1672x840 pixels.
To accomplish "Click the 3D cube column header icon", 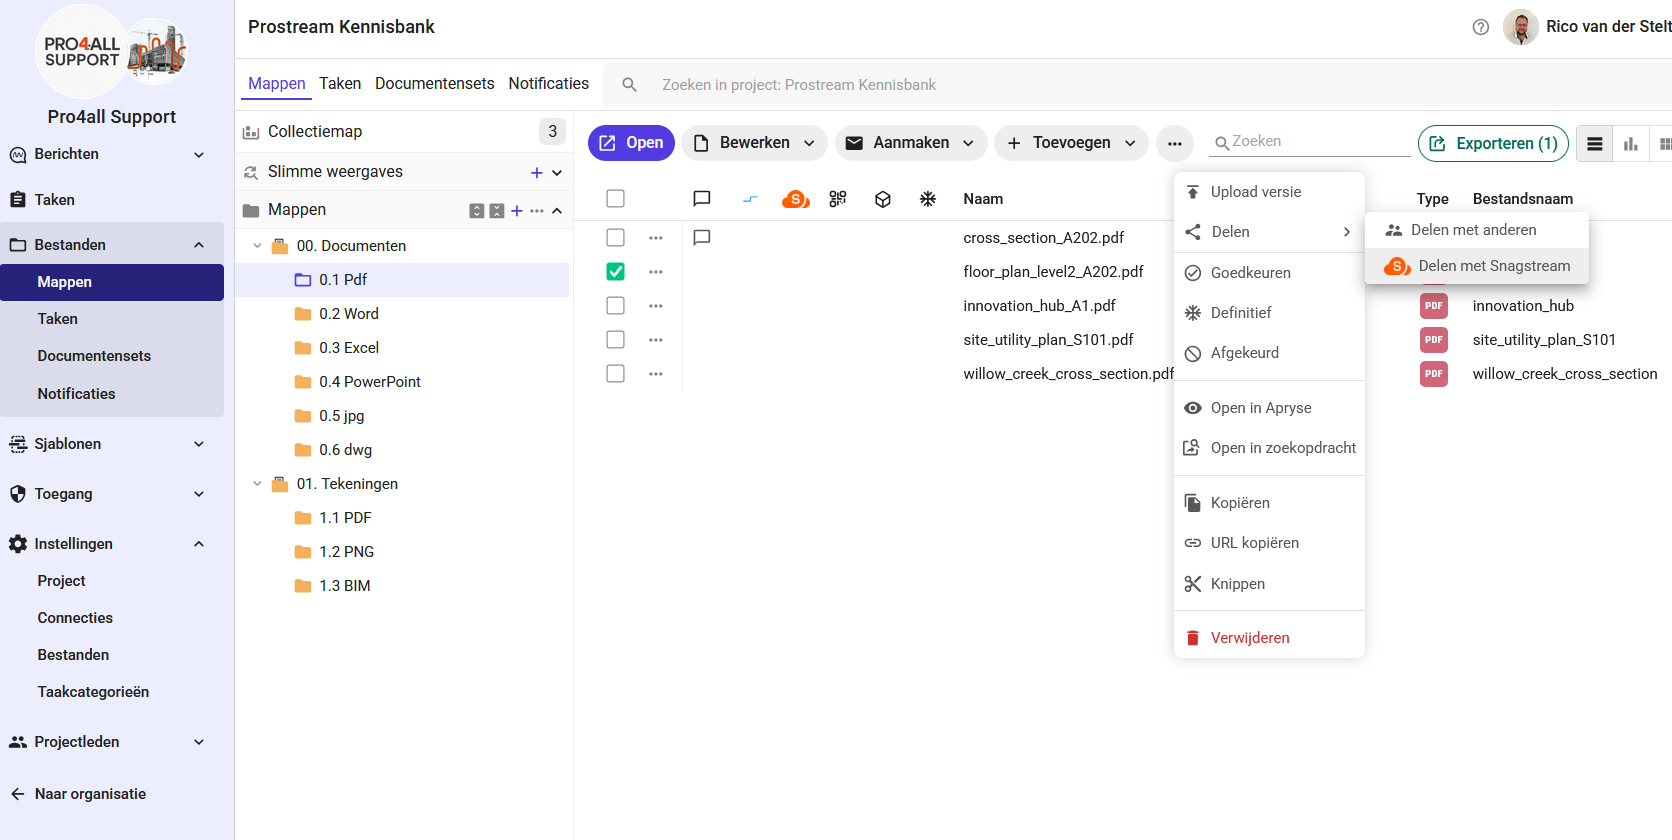I will click(x=883, y=199).
